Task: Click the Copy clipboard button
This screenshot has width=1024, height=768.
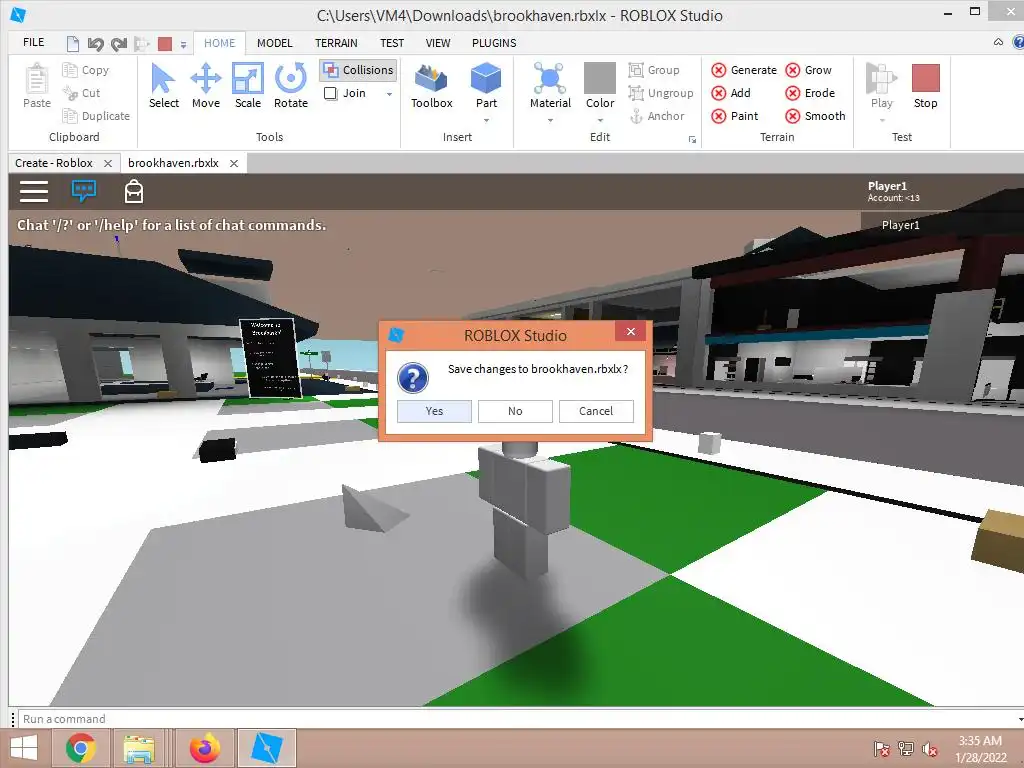Action: (x=86, y=70)
